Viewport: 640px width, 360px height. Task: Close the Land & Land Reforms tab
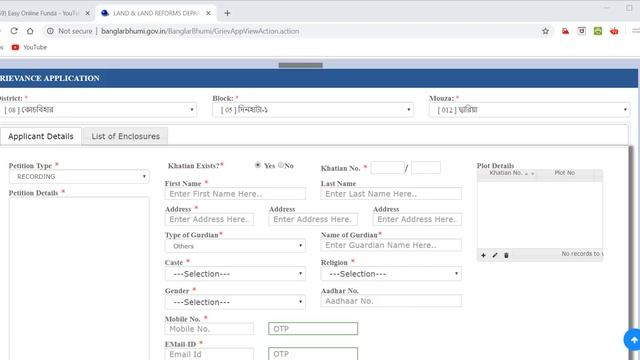pos(208,13)
